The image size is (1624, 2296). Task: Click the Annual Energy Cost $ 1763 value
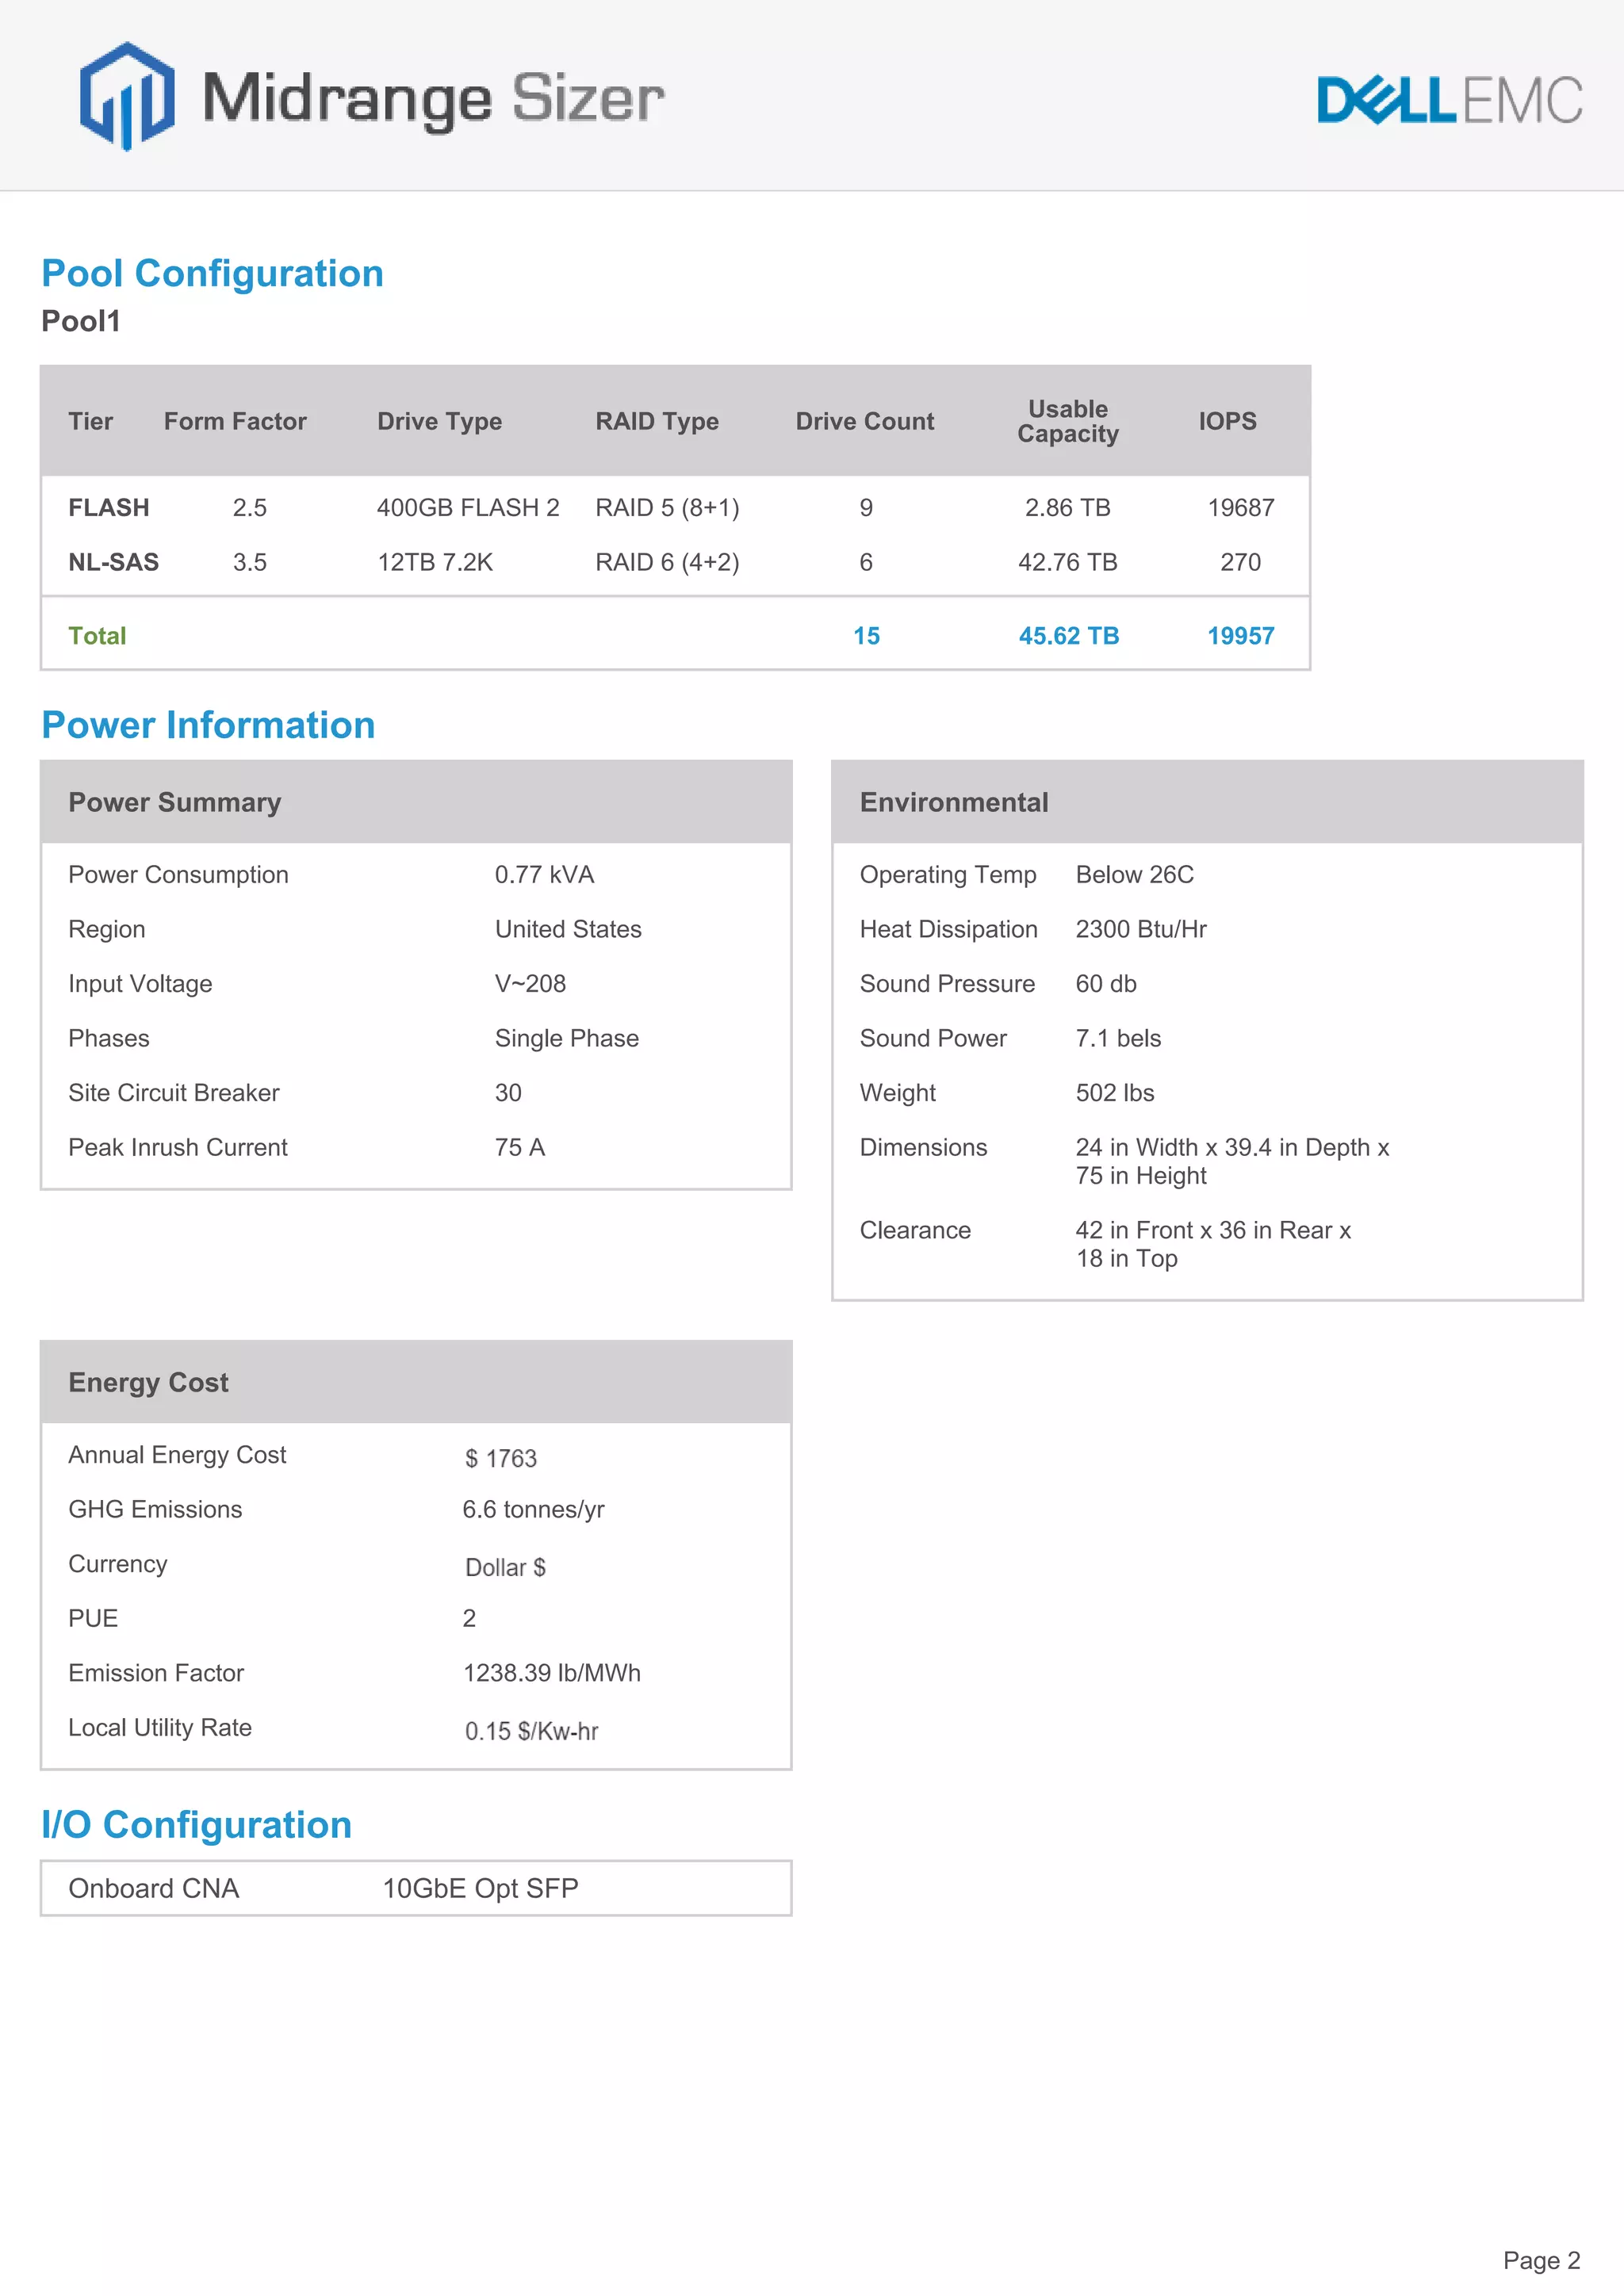[x=500, y=1458]
